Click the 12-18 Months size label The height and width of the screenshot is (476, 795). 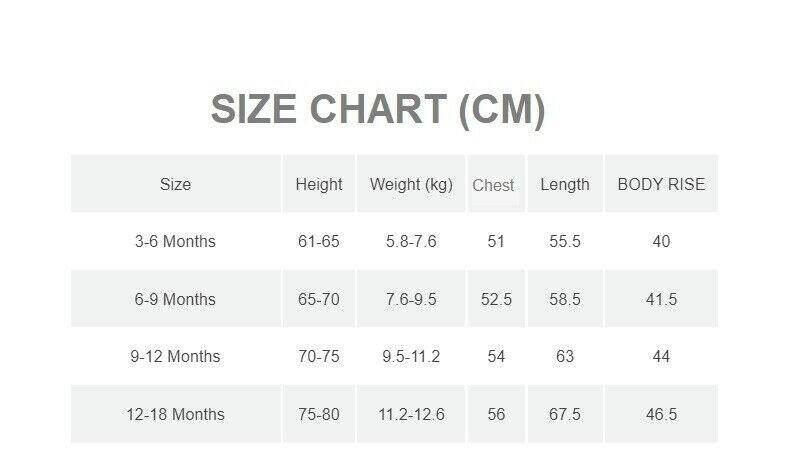pos(175,414)
